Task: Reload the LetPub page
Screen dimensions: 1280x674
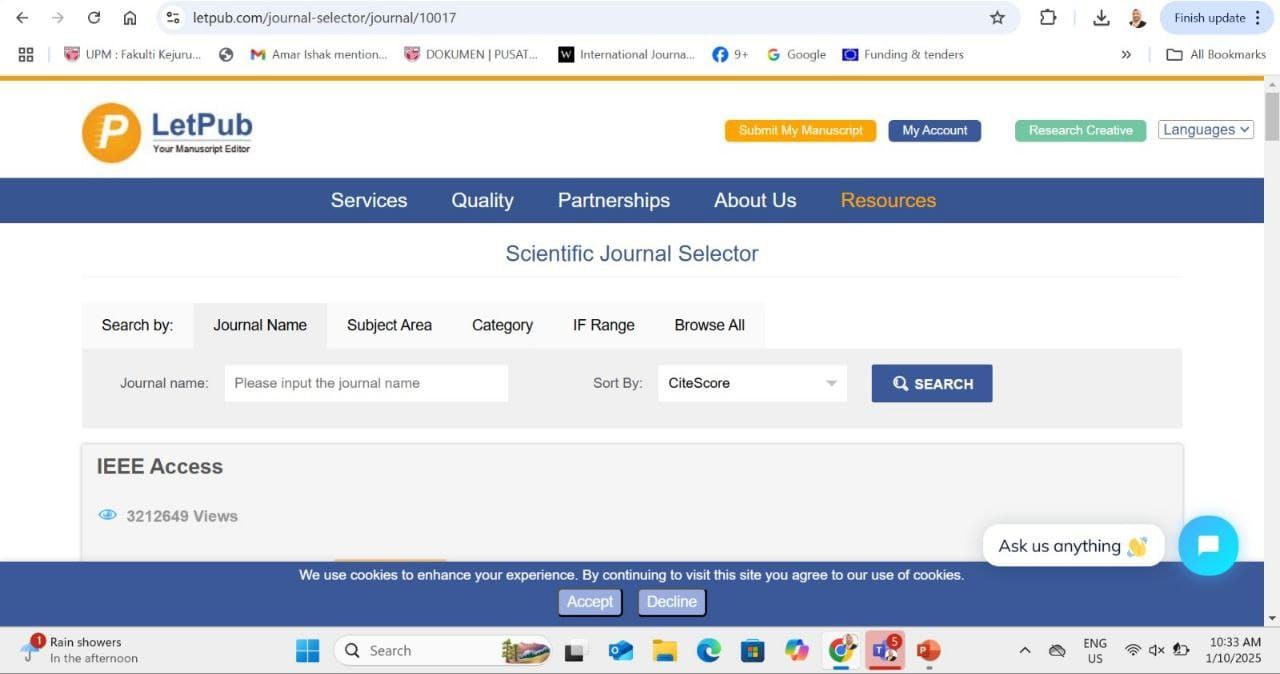Action: click(94, 18)
